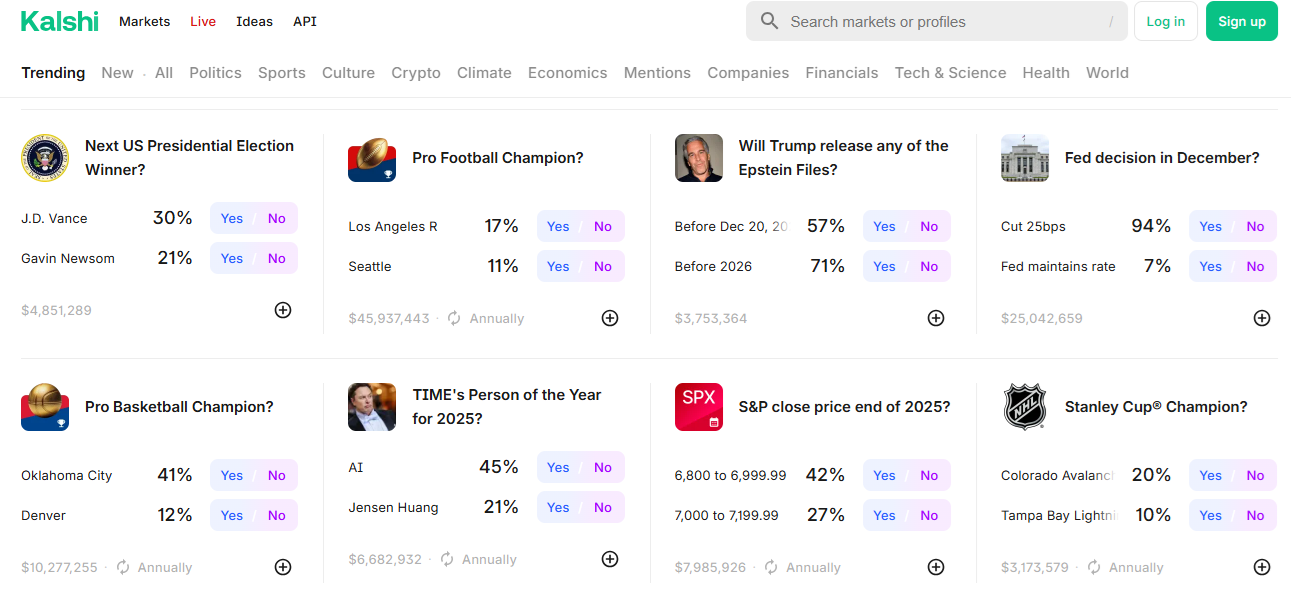This screenshot has width=1291, height=599.
Task: Click the search magnifier icon
Action: 769,21
